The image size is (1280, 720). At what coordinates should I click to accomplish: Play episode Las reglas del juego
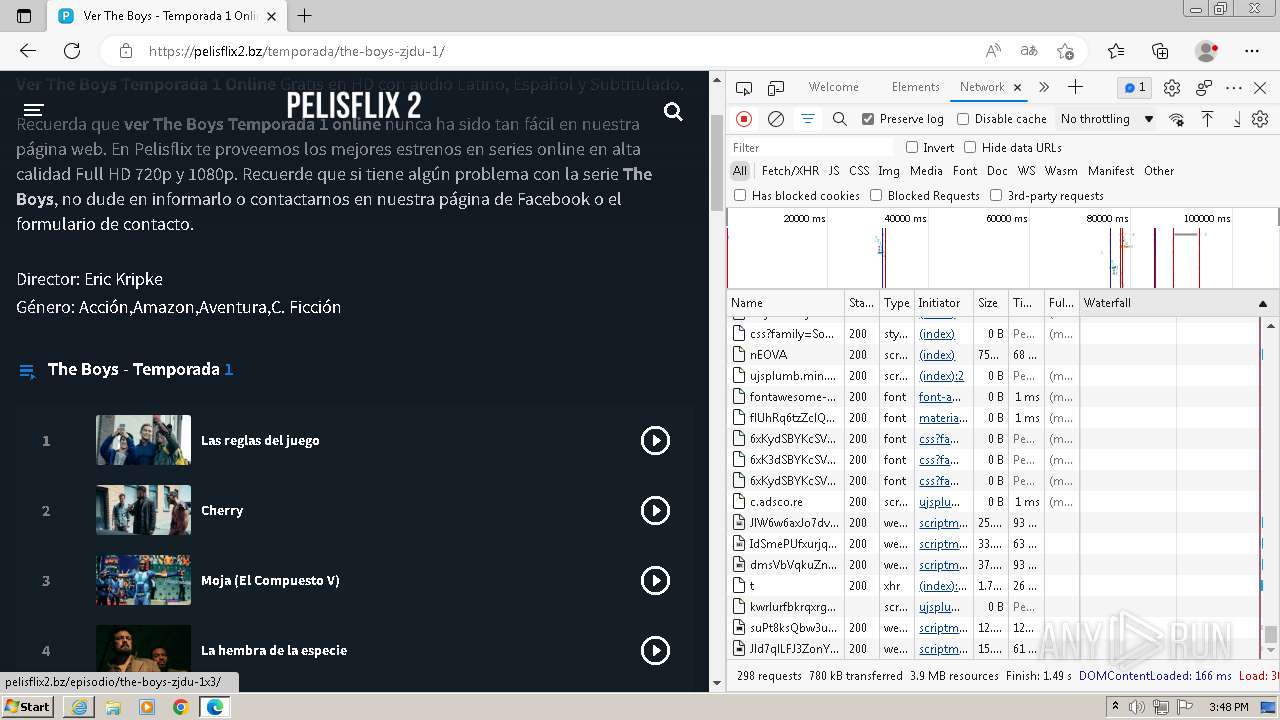click(x=655, y=440)
